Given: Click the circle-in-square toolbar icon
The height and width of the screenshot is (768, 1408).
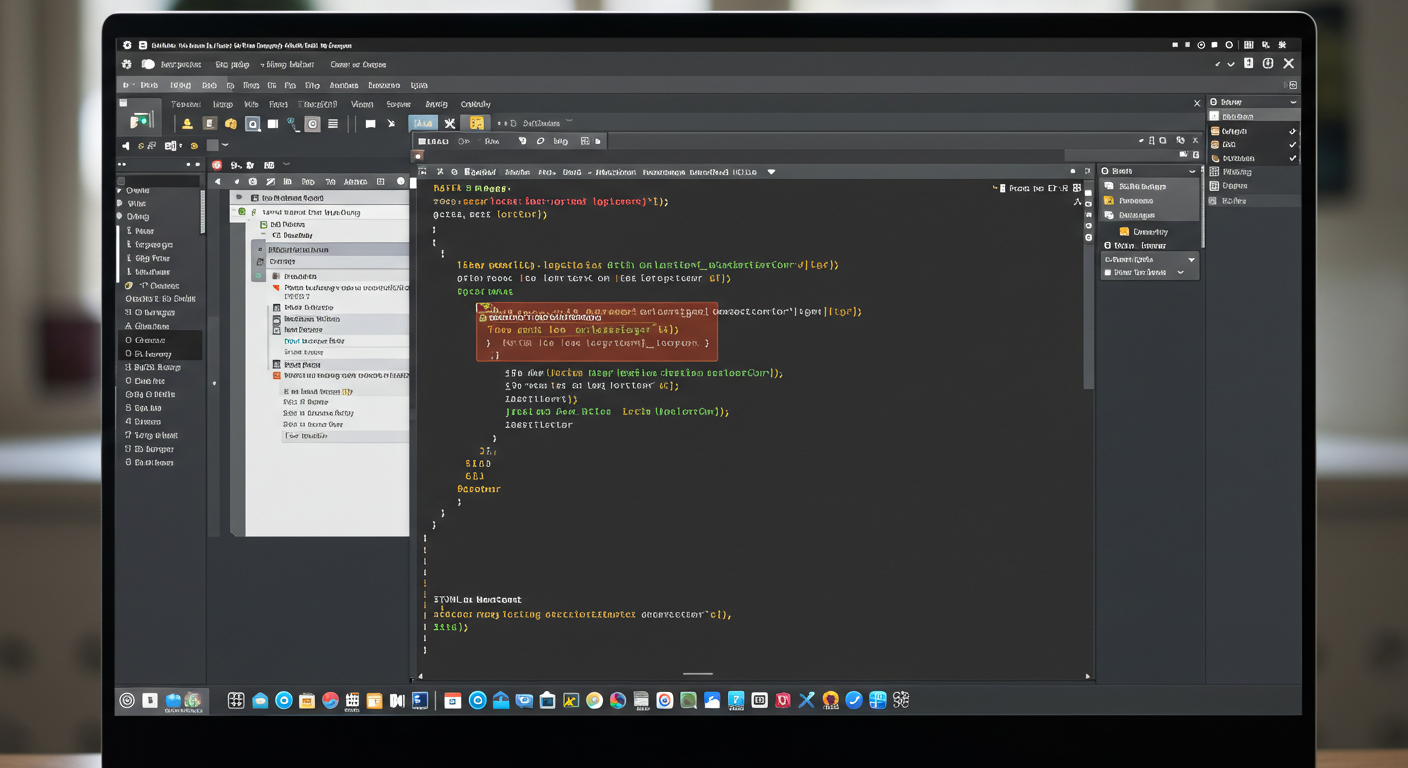Looking at the screenshot, I should pyautogui.click(x=313, y=124).
